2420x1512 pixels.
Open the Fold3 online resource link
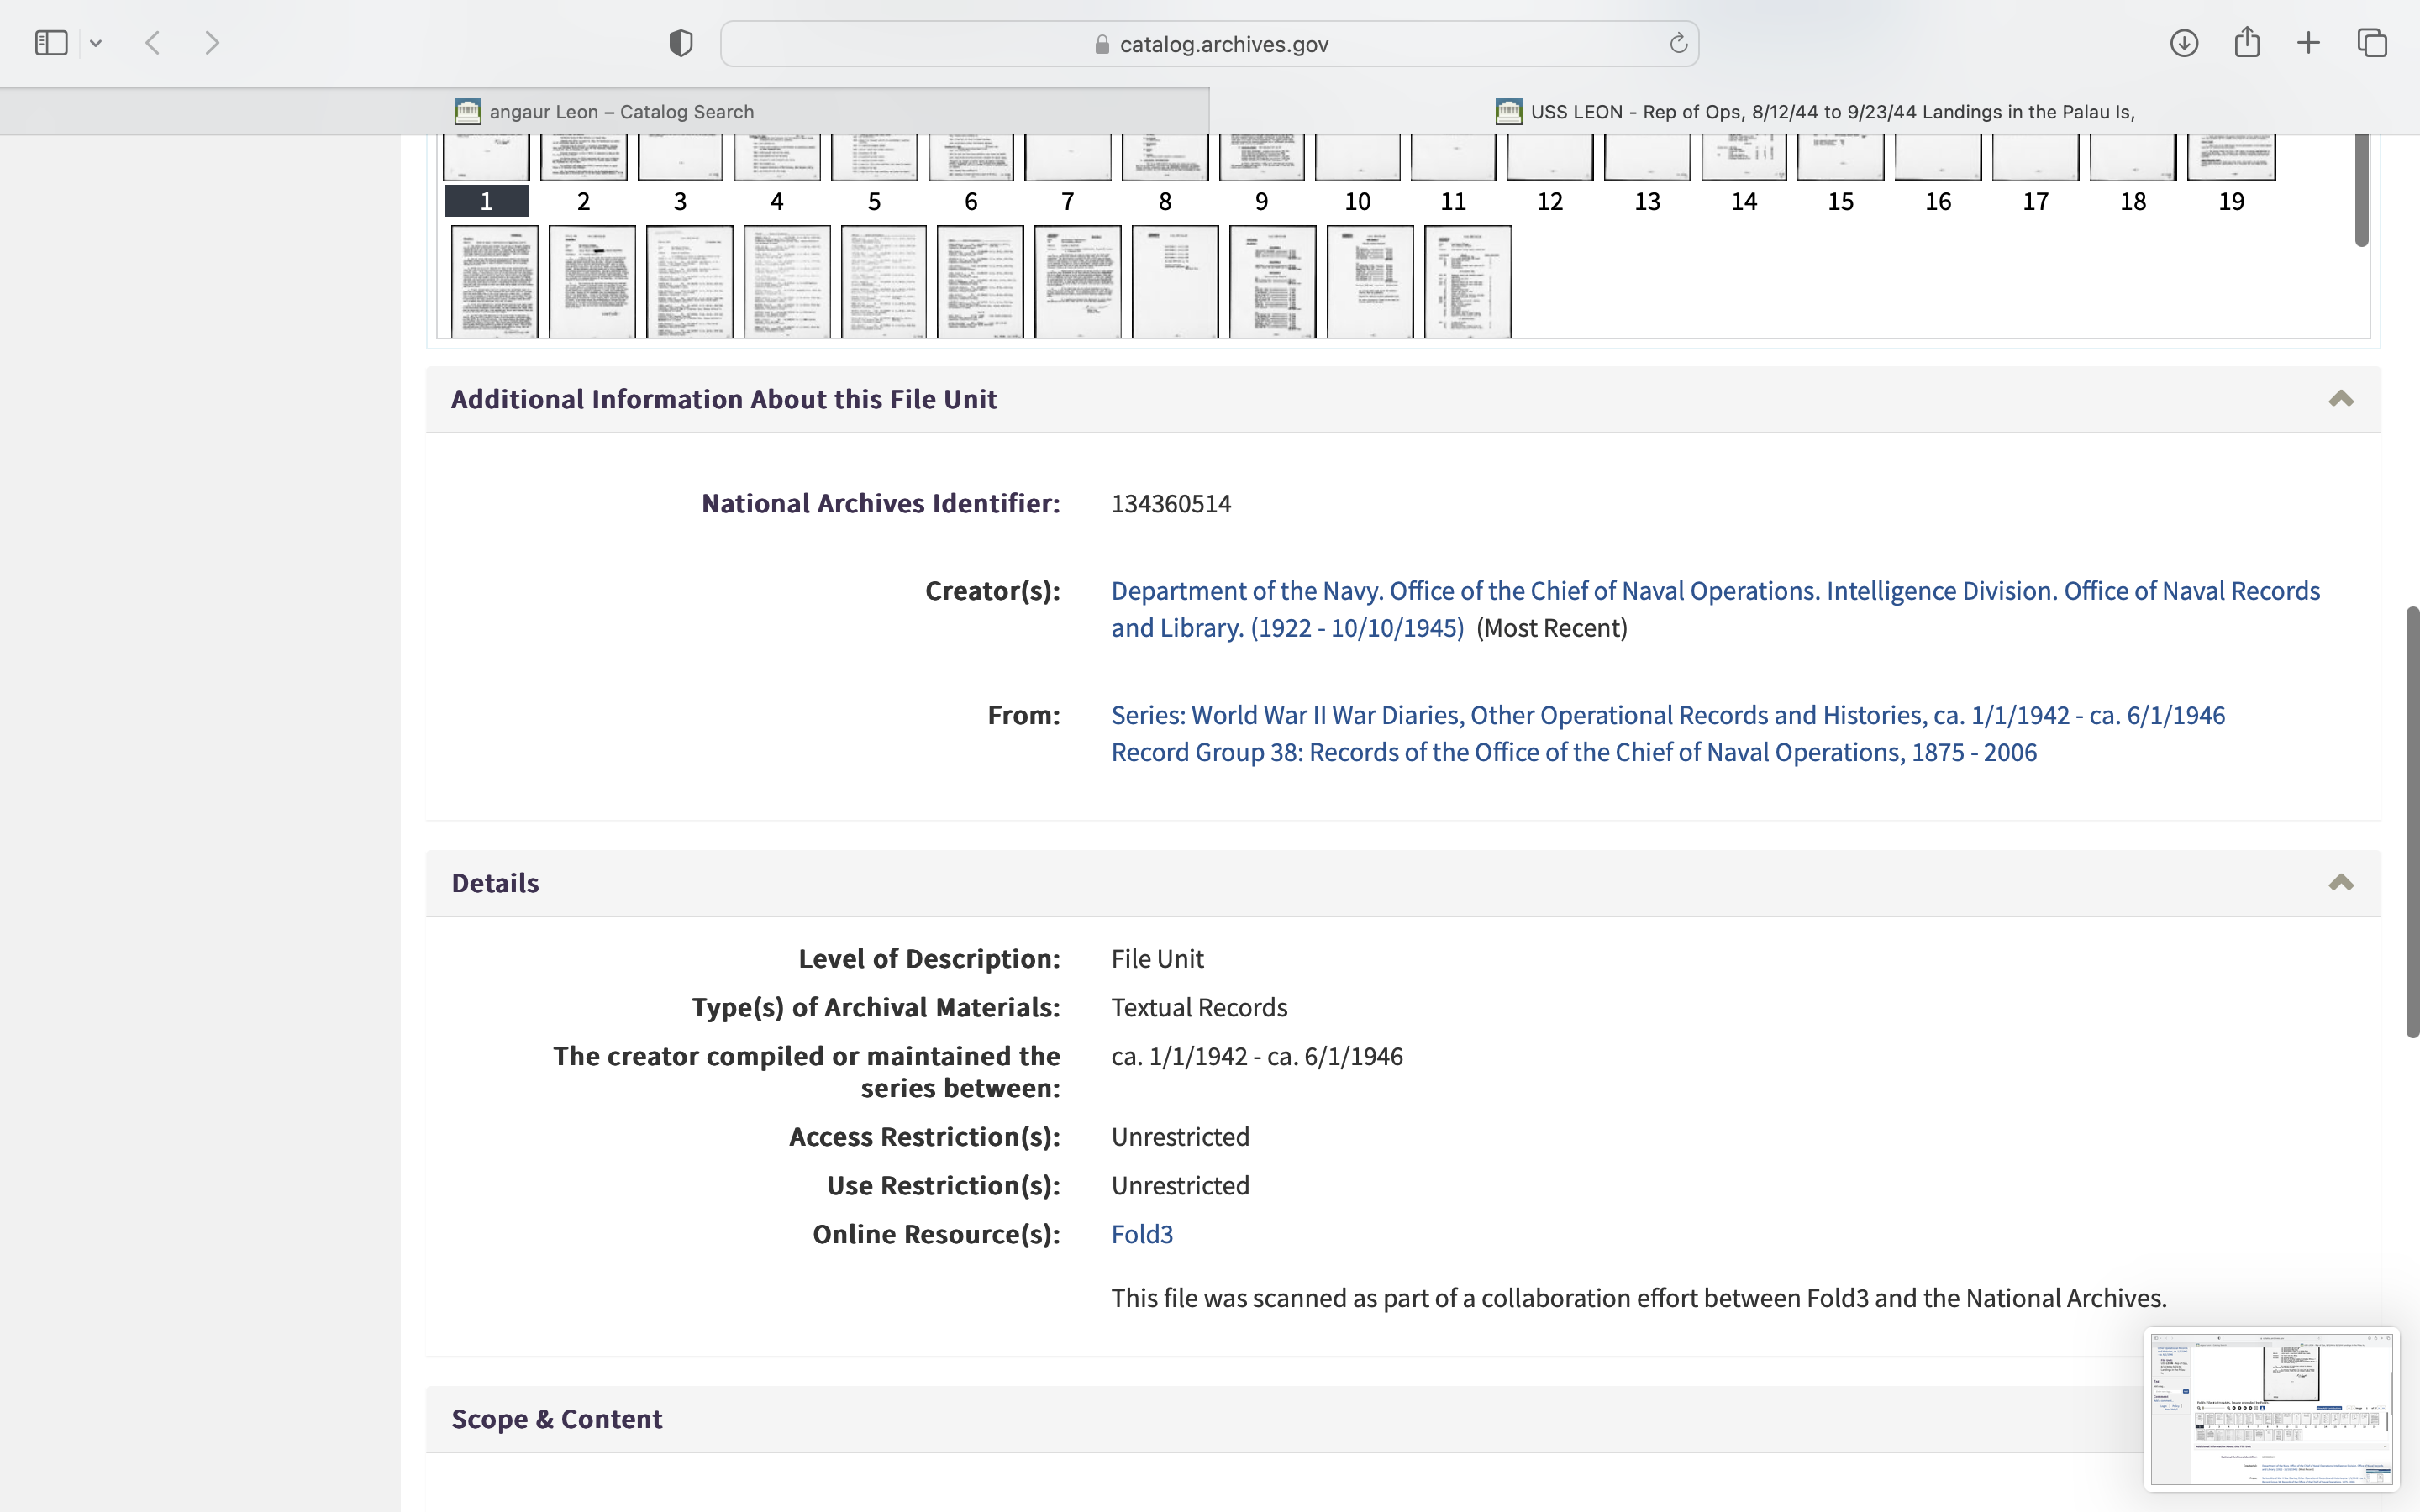pyautogui.click(x=1141, y=1234)
